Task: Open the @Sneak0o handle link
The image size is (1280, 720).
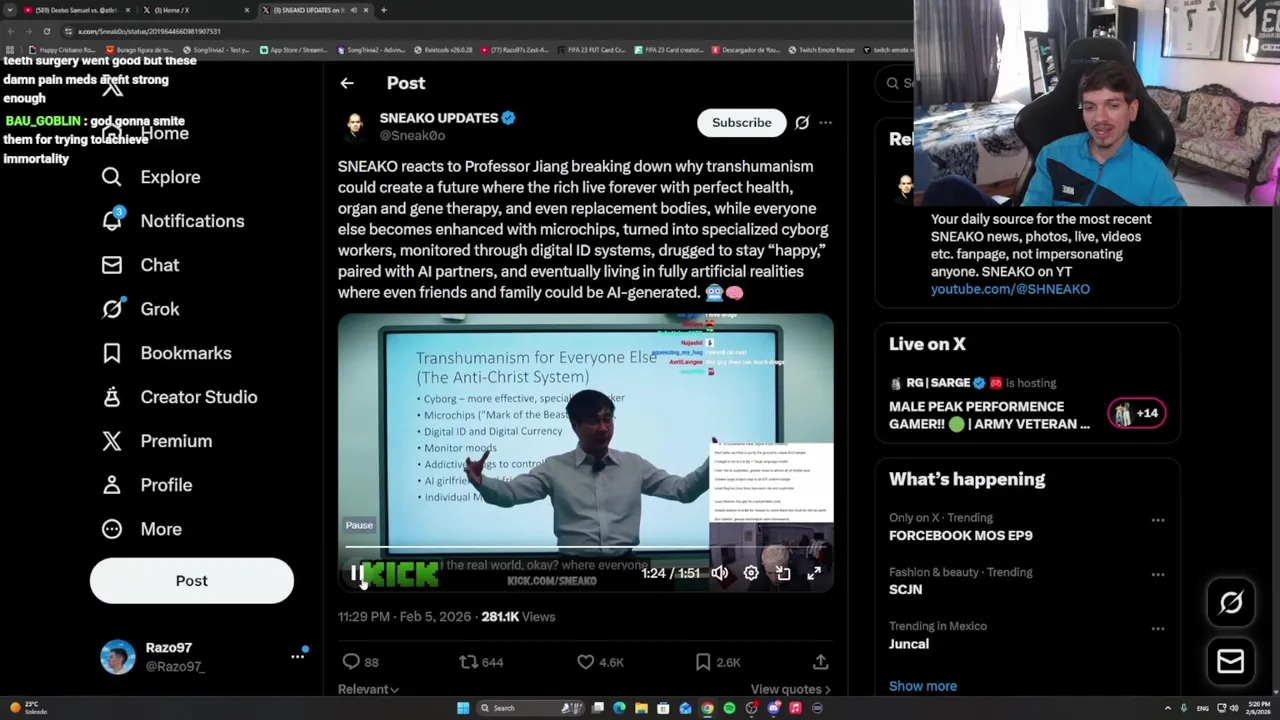Action: 412,135
